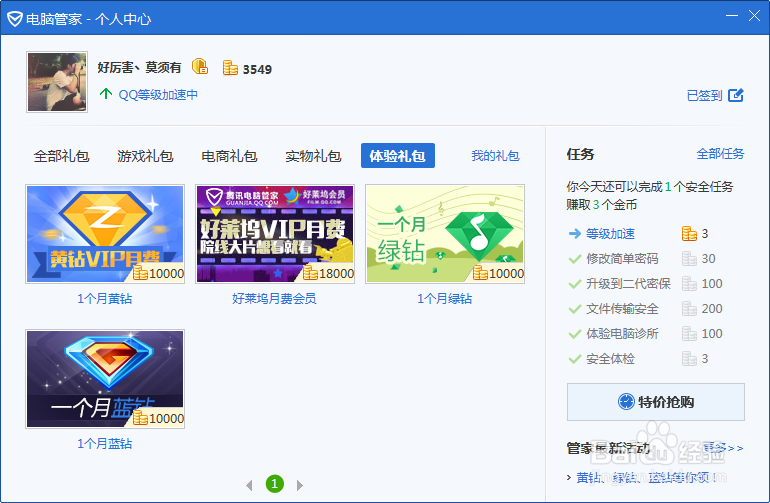The width and height of the screenshot is (770, 503).
Task: Click the checkmark beside 文件传输安全
Action: (x=575, y=309)
